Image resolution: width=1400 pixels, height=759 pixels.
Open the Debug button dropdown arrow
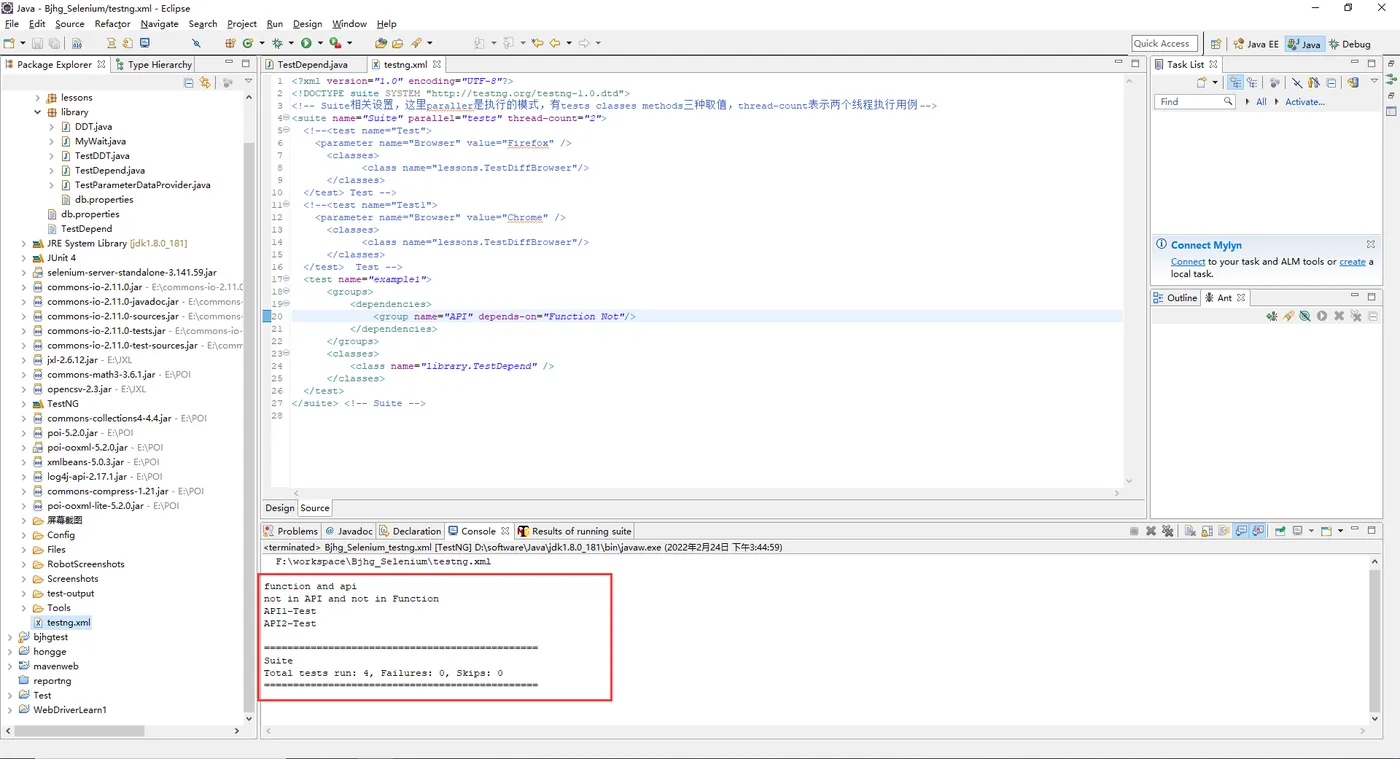click(290, 43)
